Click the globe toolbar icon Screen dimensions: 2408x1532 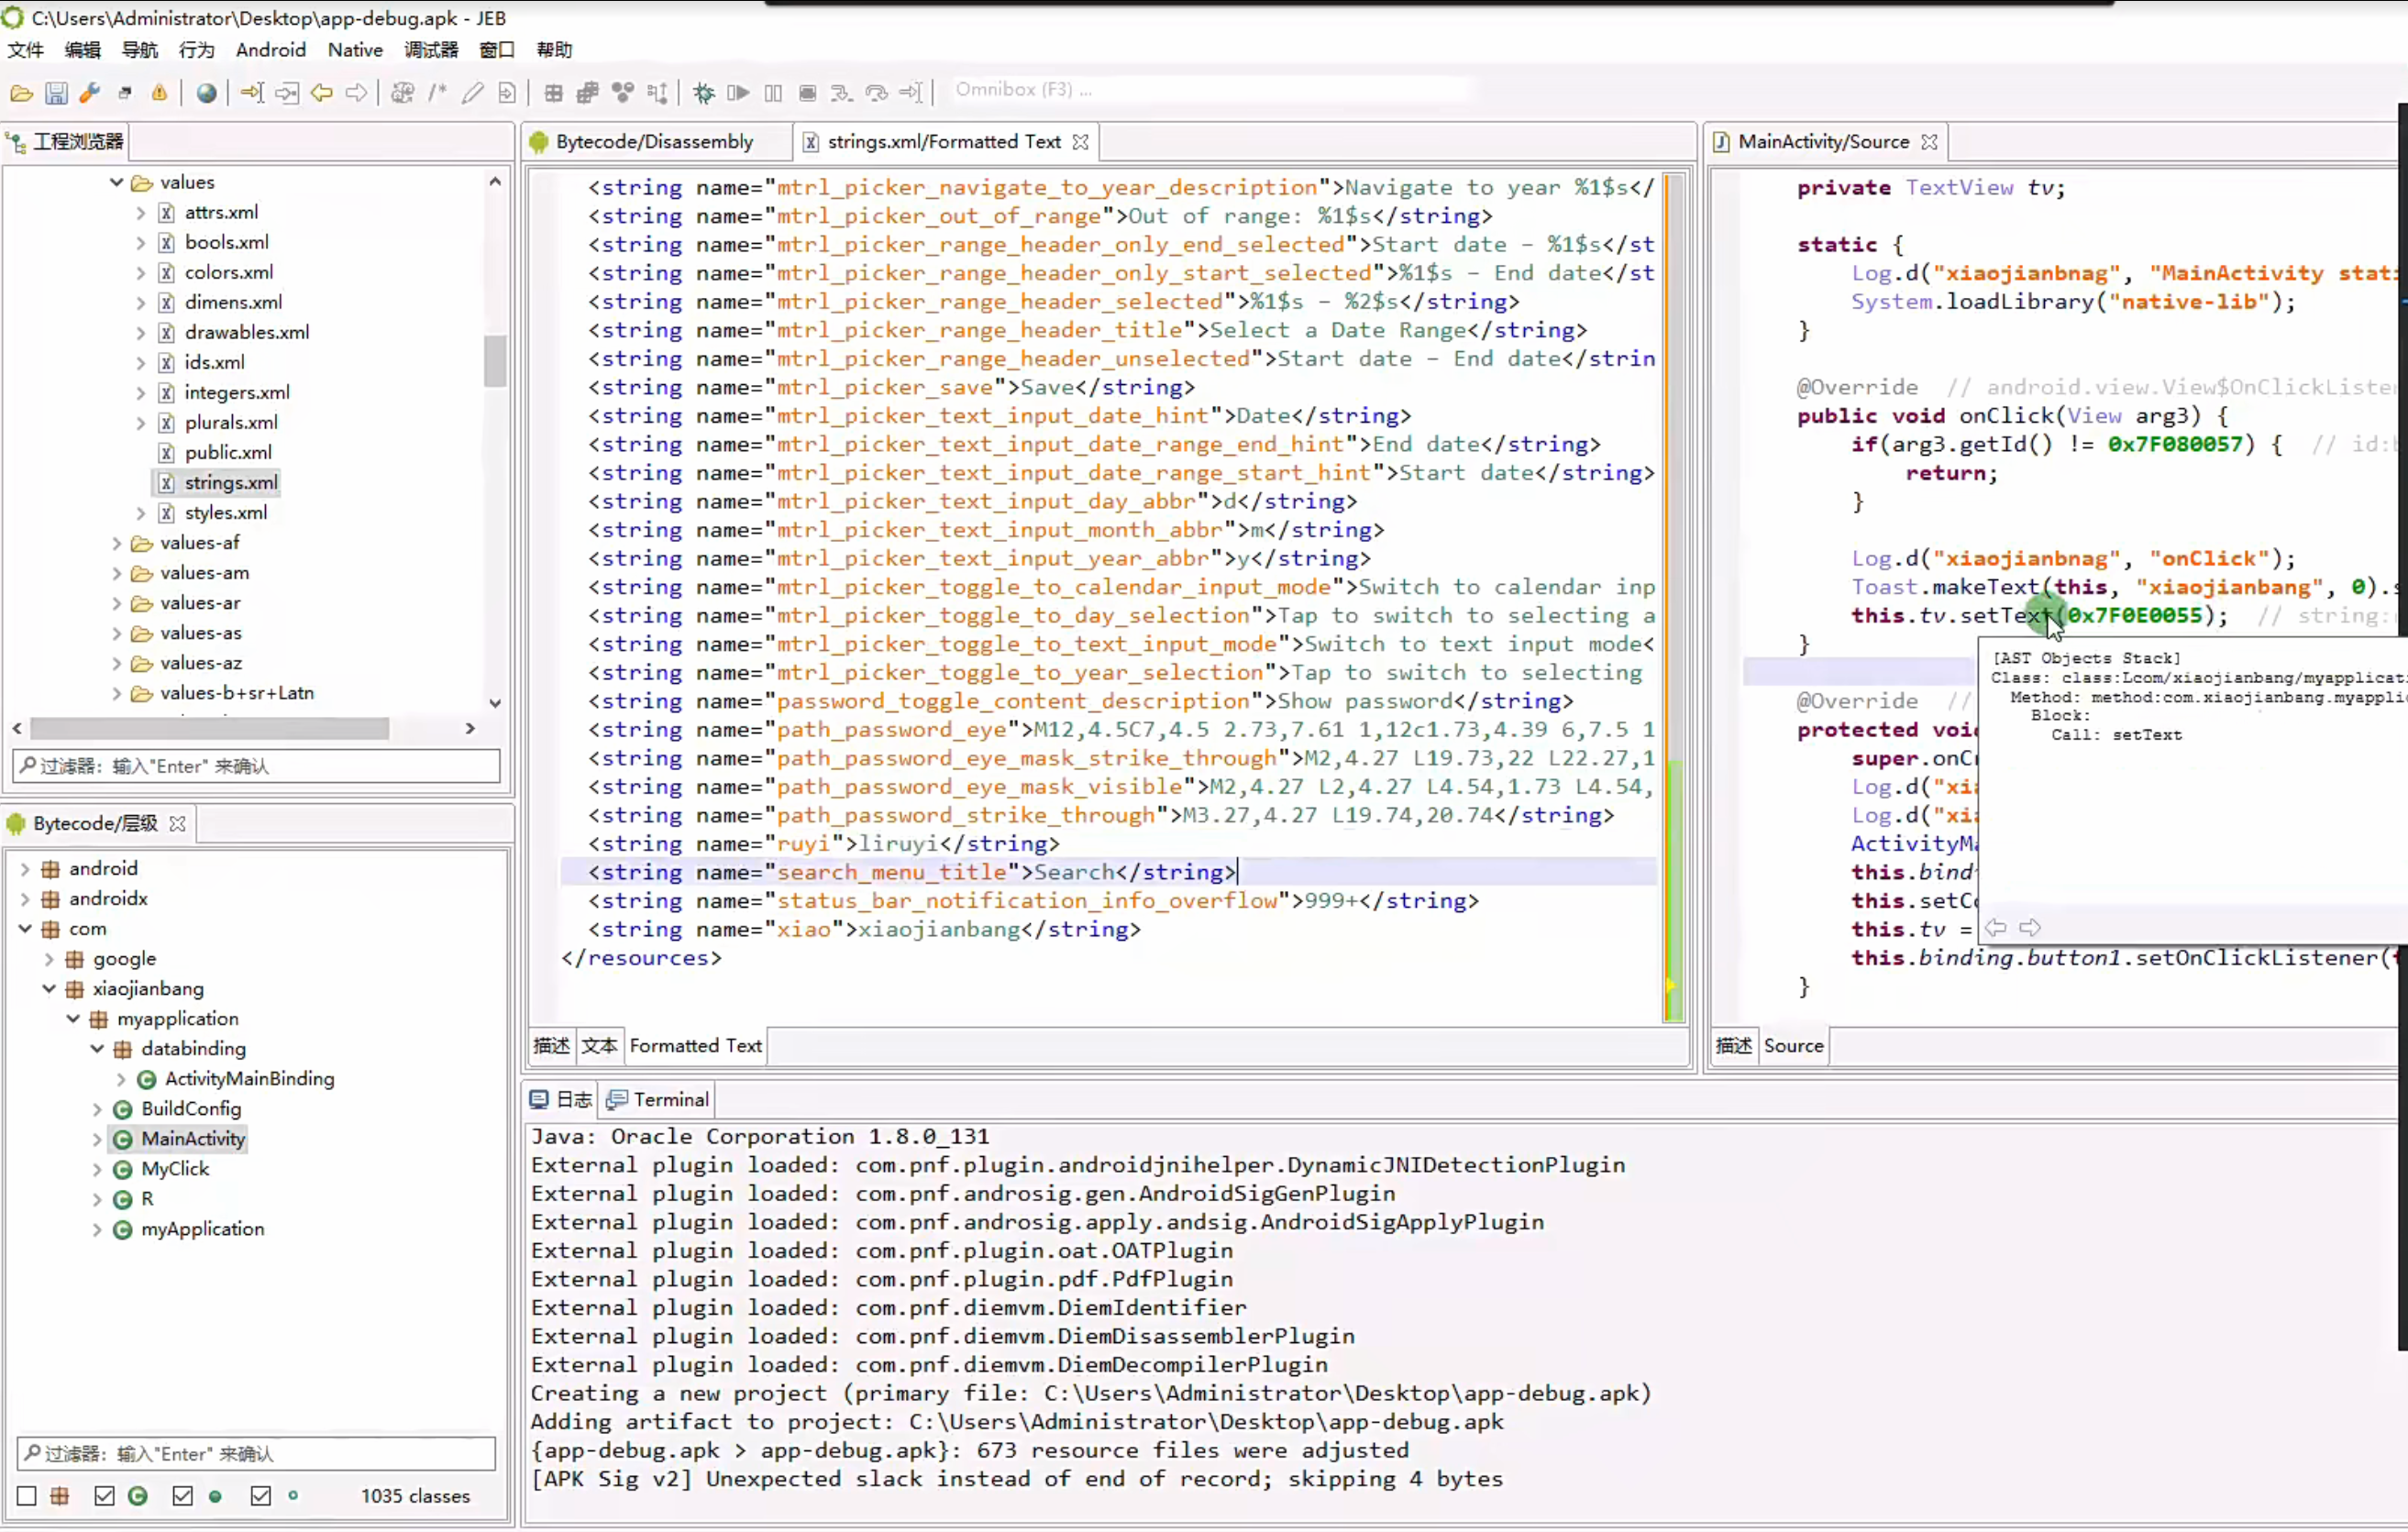[x=206, y=93]
